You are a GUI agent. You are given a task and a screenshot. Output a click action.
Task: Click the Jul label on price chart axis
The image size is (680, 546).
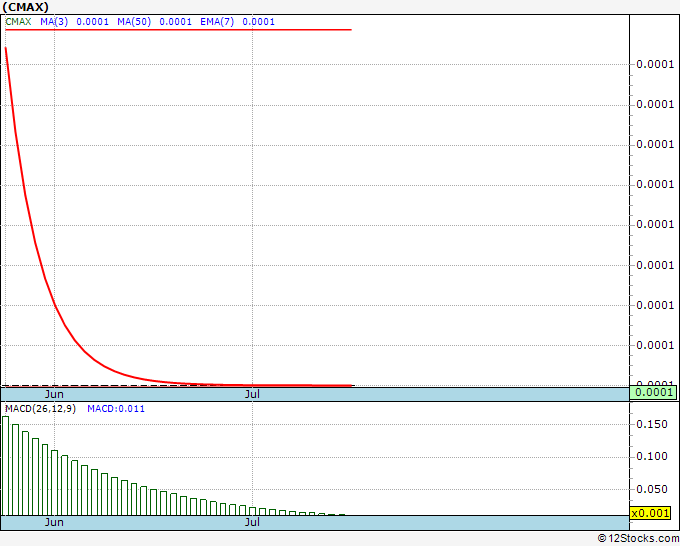252,394
